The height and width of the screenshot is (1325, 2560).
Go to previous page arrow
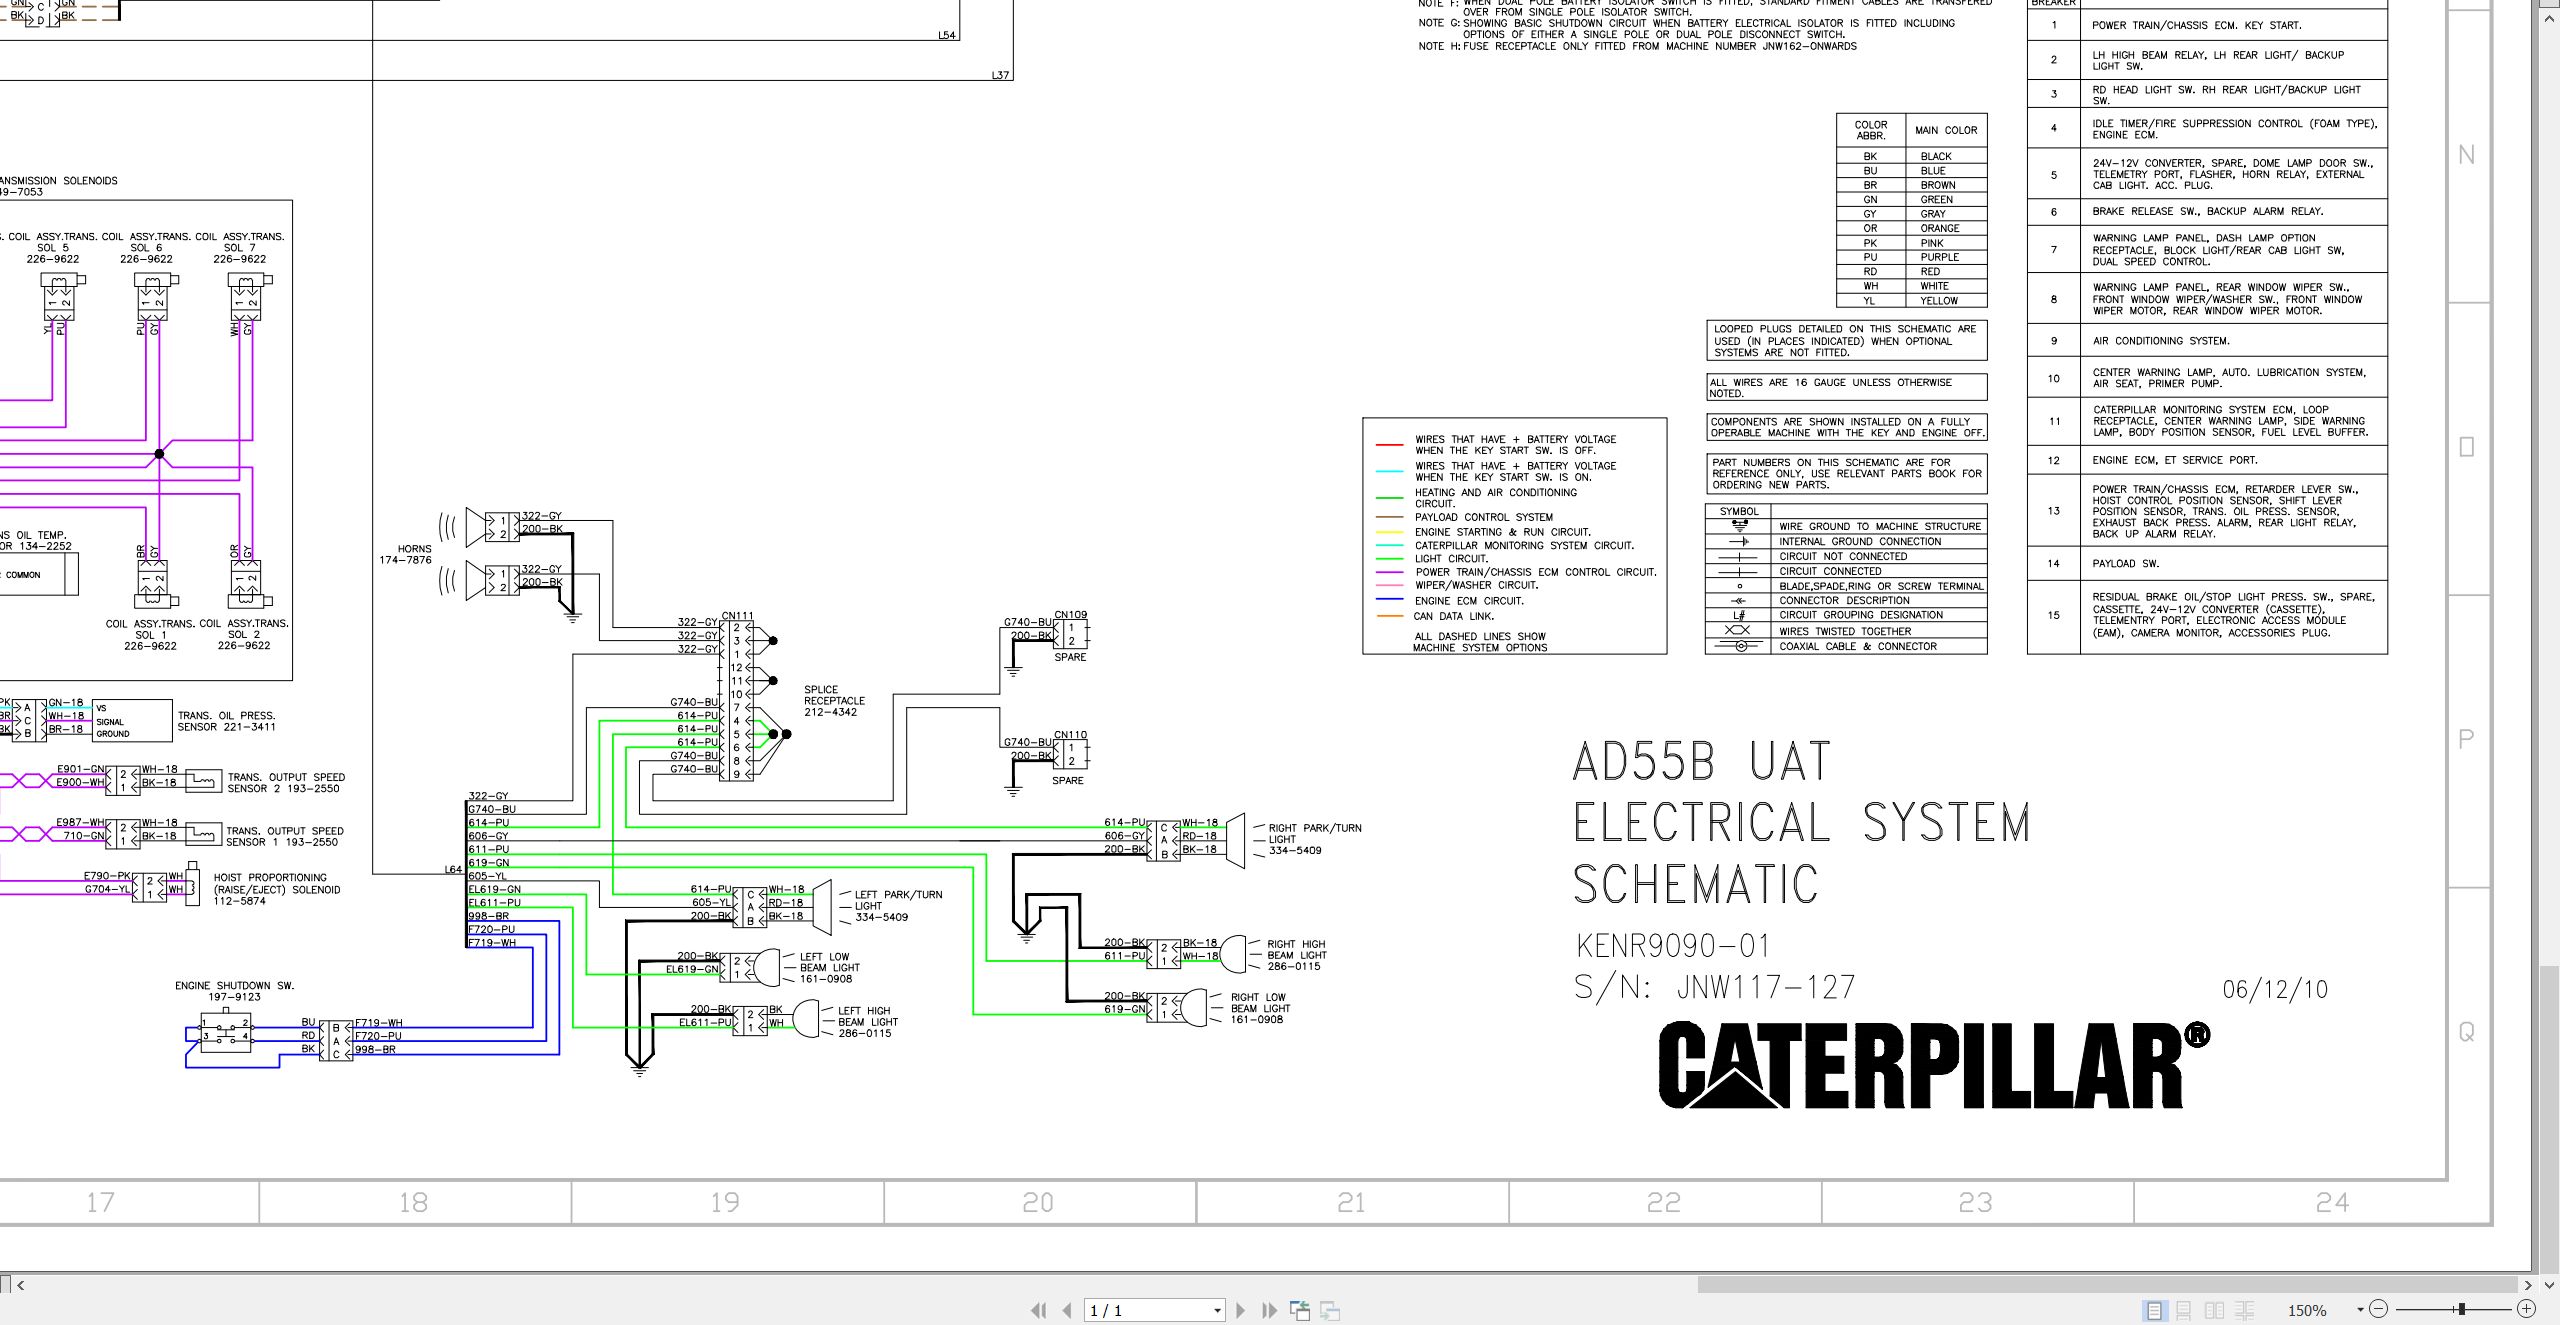pos(1067,1310)
